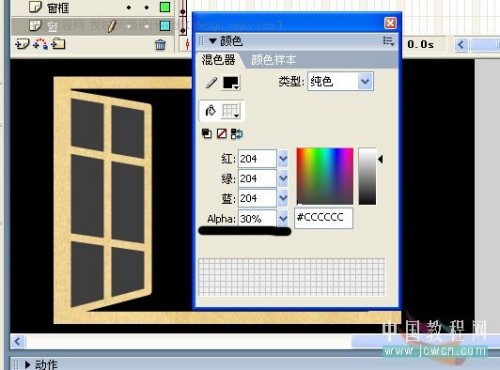Delete layer using the trash can icon
The image size is (500, 370).
160,44
